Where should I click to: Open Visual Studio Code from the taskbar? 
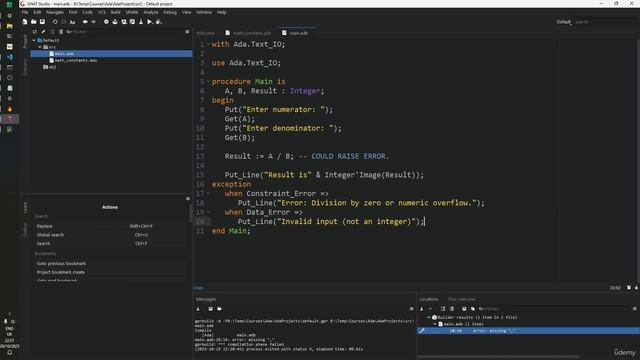pos(9,57)
